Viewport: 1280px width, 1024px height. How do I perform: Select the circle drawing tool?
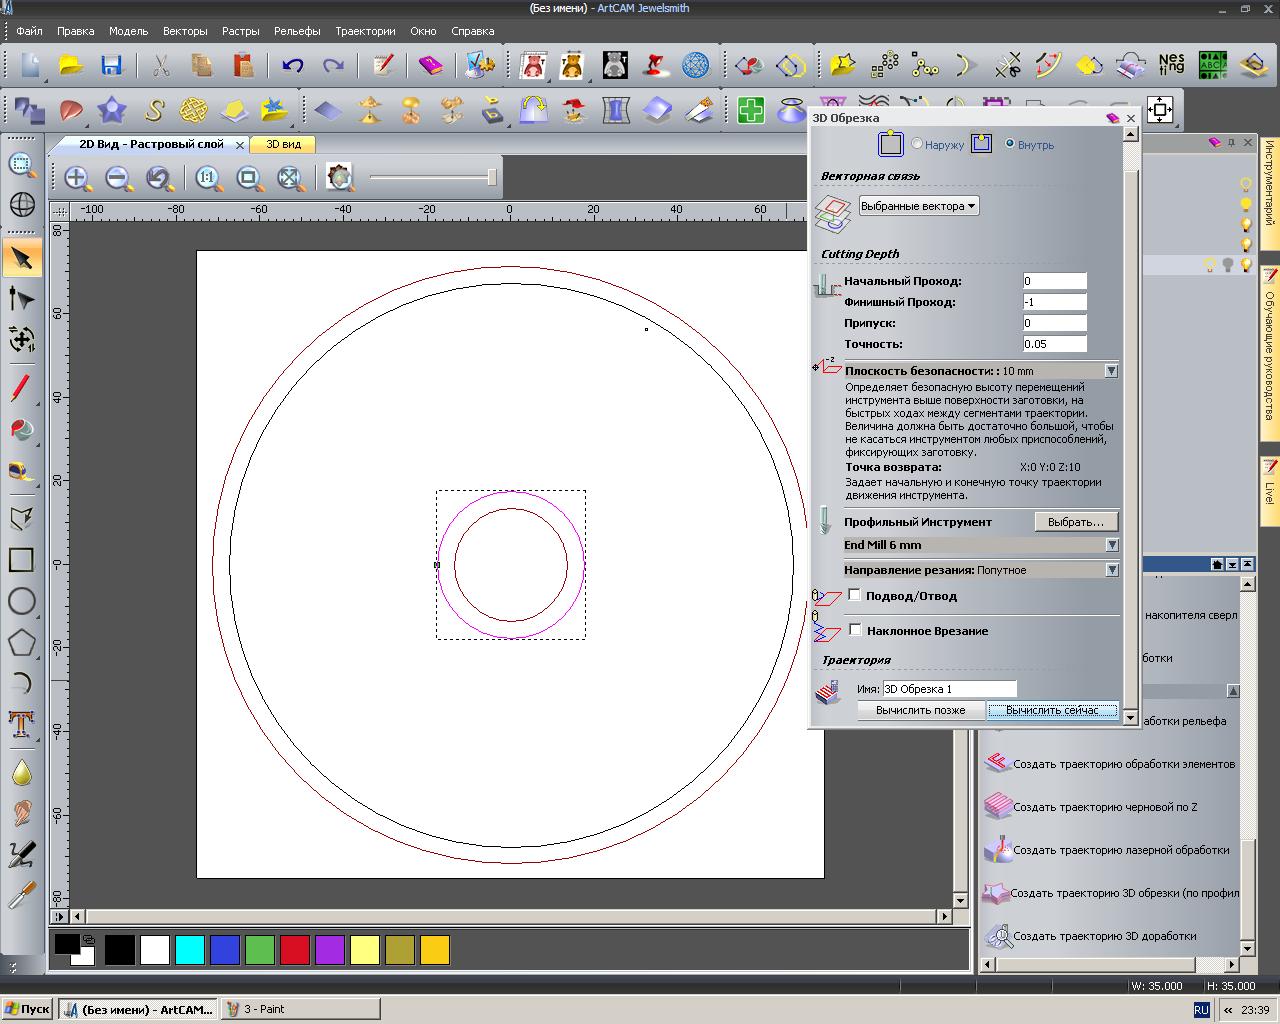21,601
